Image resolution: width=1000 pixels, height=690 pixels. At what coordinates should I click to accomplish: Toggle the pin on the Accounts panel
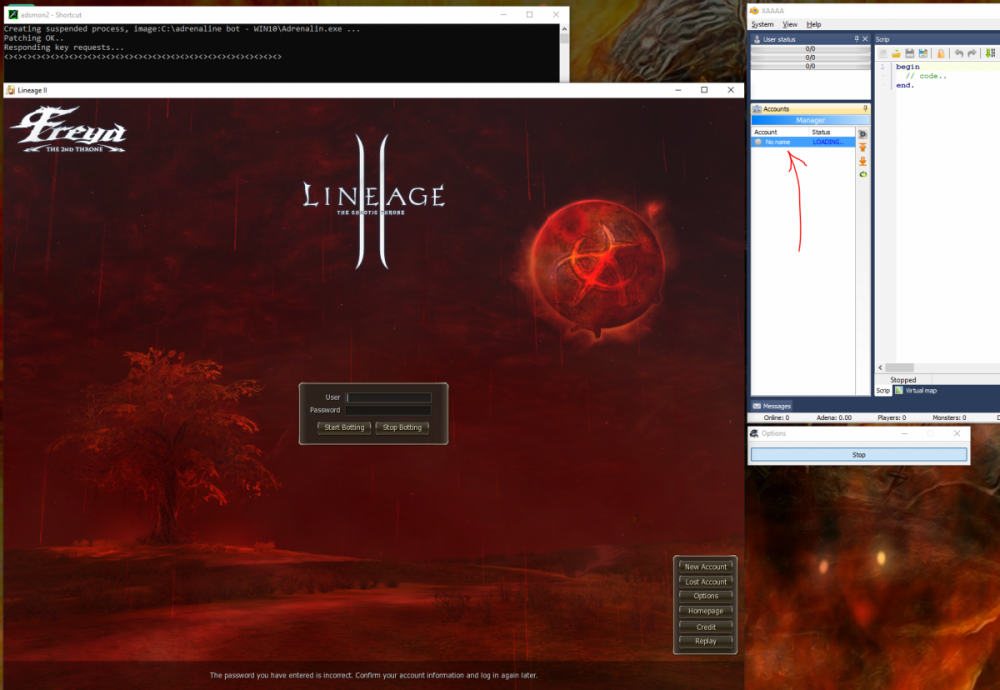click(865, 108)
